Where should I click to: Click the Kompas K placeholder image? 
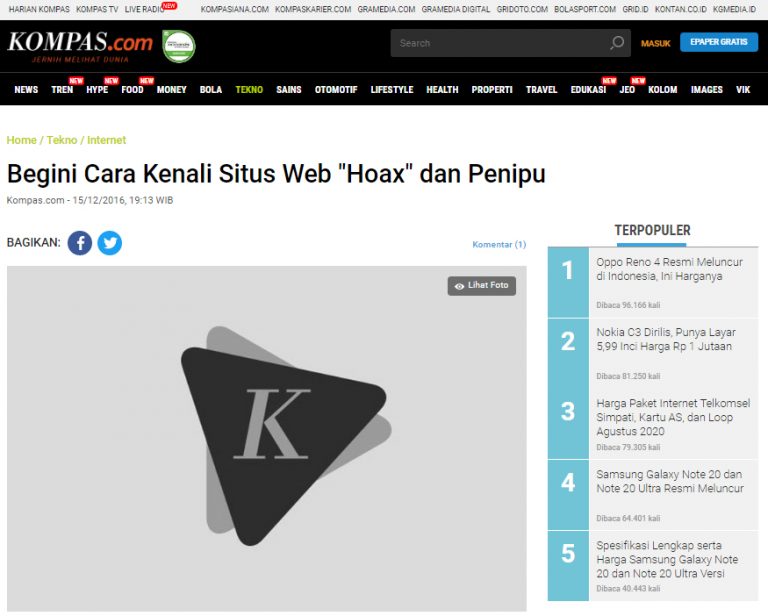click(266, 438)
